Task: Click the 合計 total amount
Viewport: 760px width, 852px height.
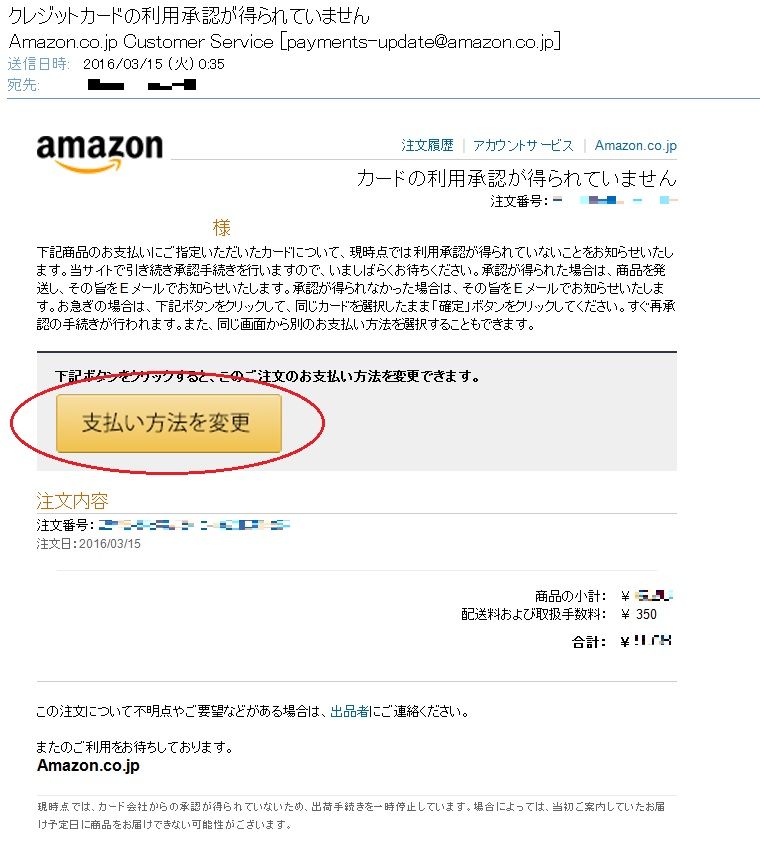Action: coord(646,641)
